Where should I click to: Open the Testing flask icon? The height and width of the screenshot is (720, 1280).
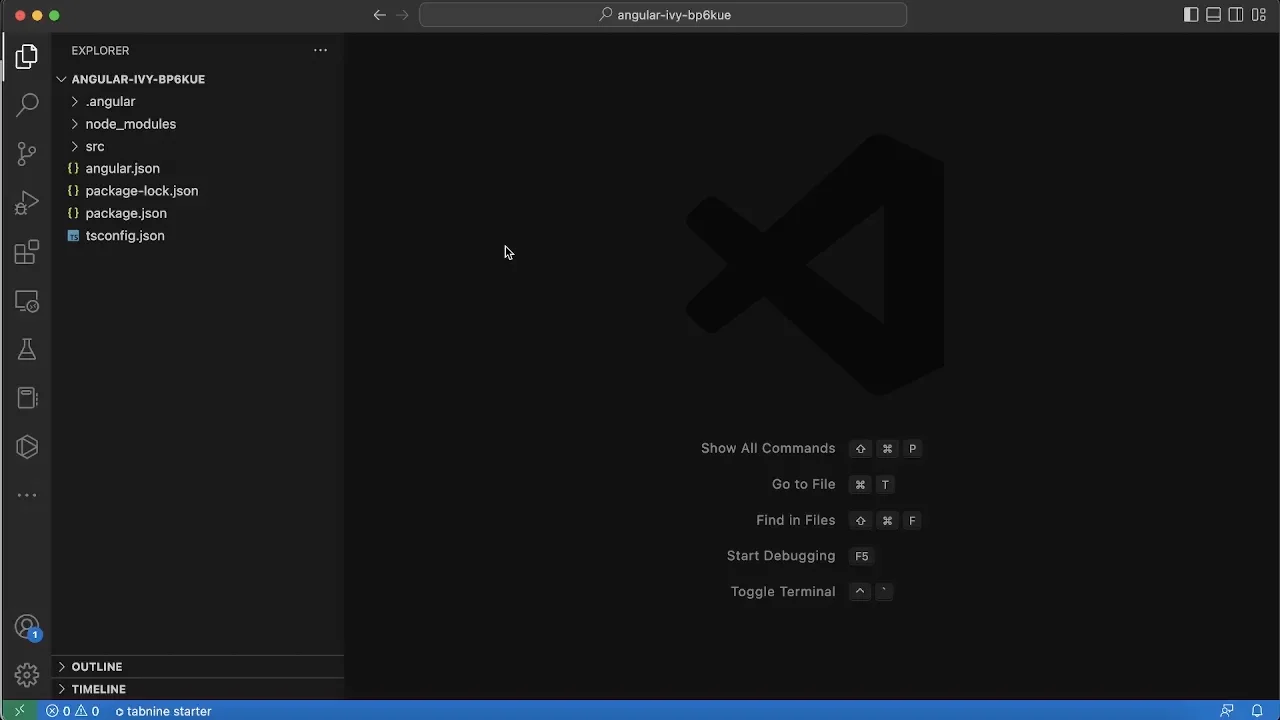point(27,349)
